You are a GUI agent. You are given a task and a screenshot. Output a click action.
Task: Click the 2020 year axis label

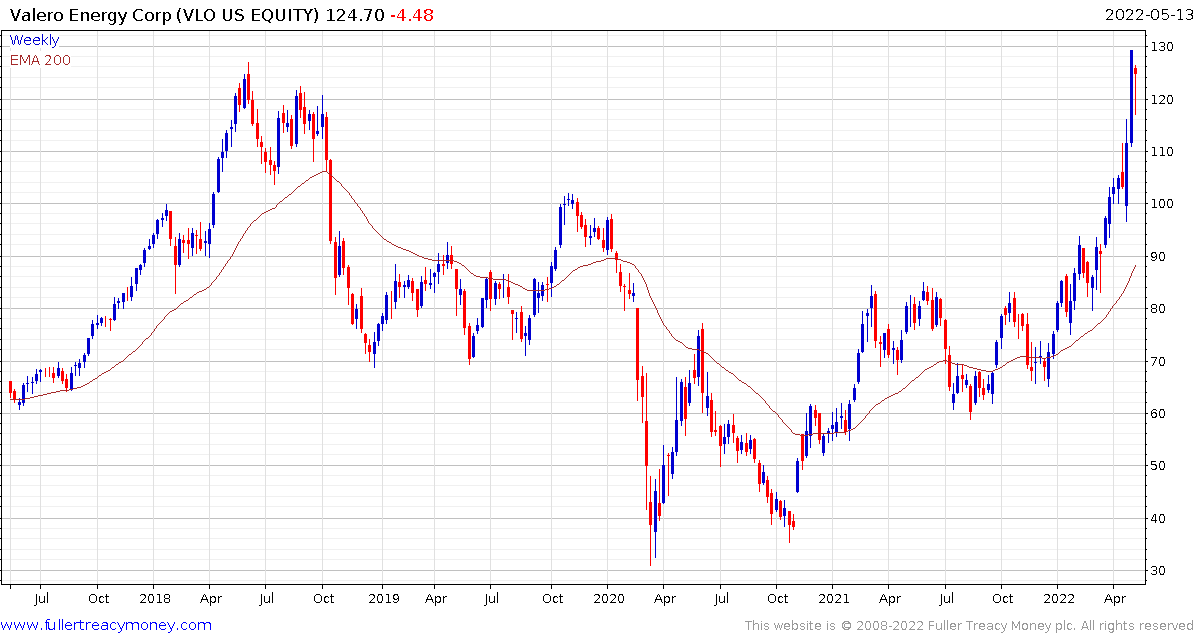(608, 599)
